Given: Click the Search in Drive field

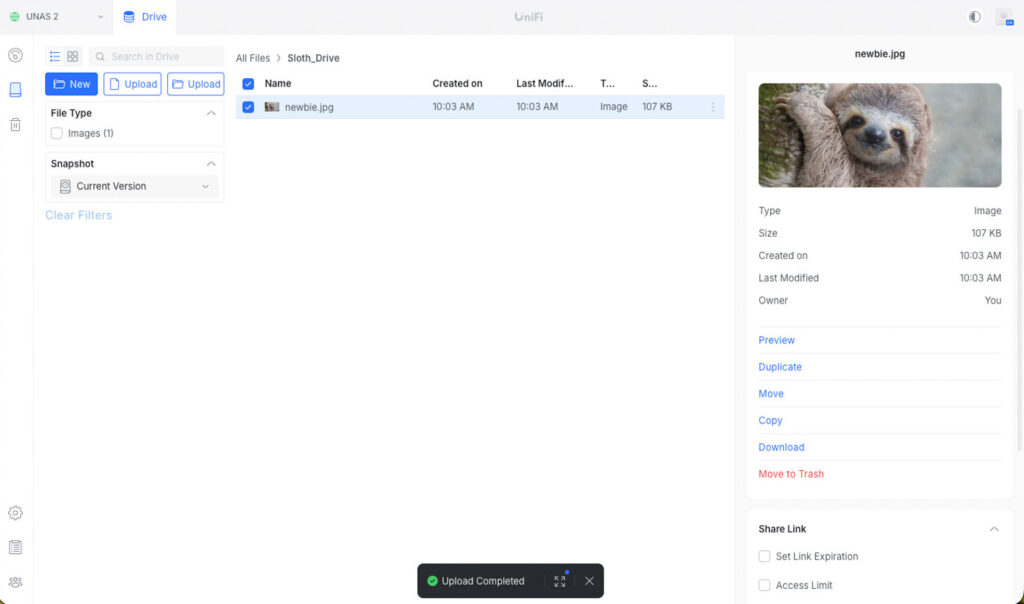Looking at the screenshot, I should point(160,57).
